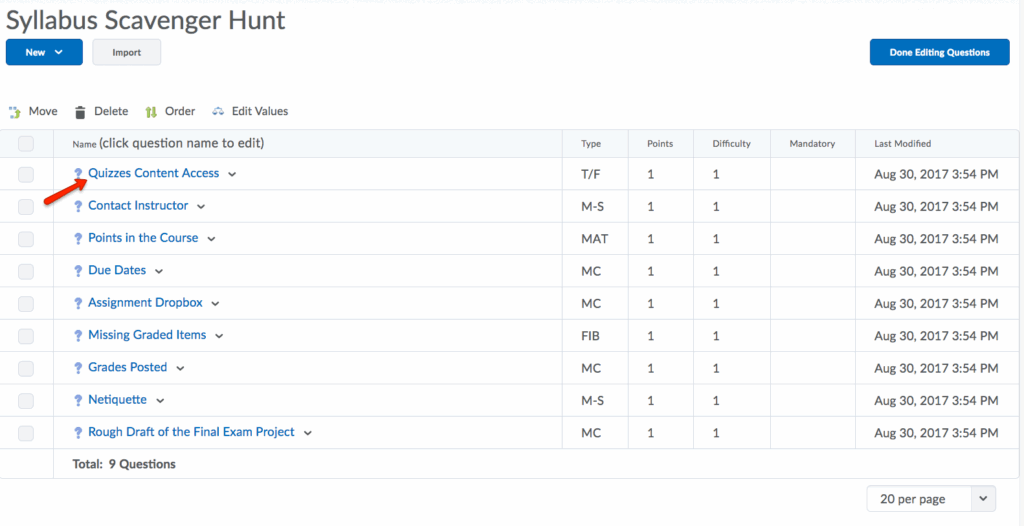Click question mark icon beside Quizzes Content Access
Image resolution: width=1024 pixels, height=526 pixels.
point(78,174)
